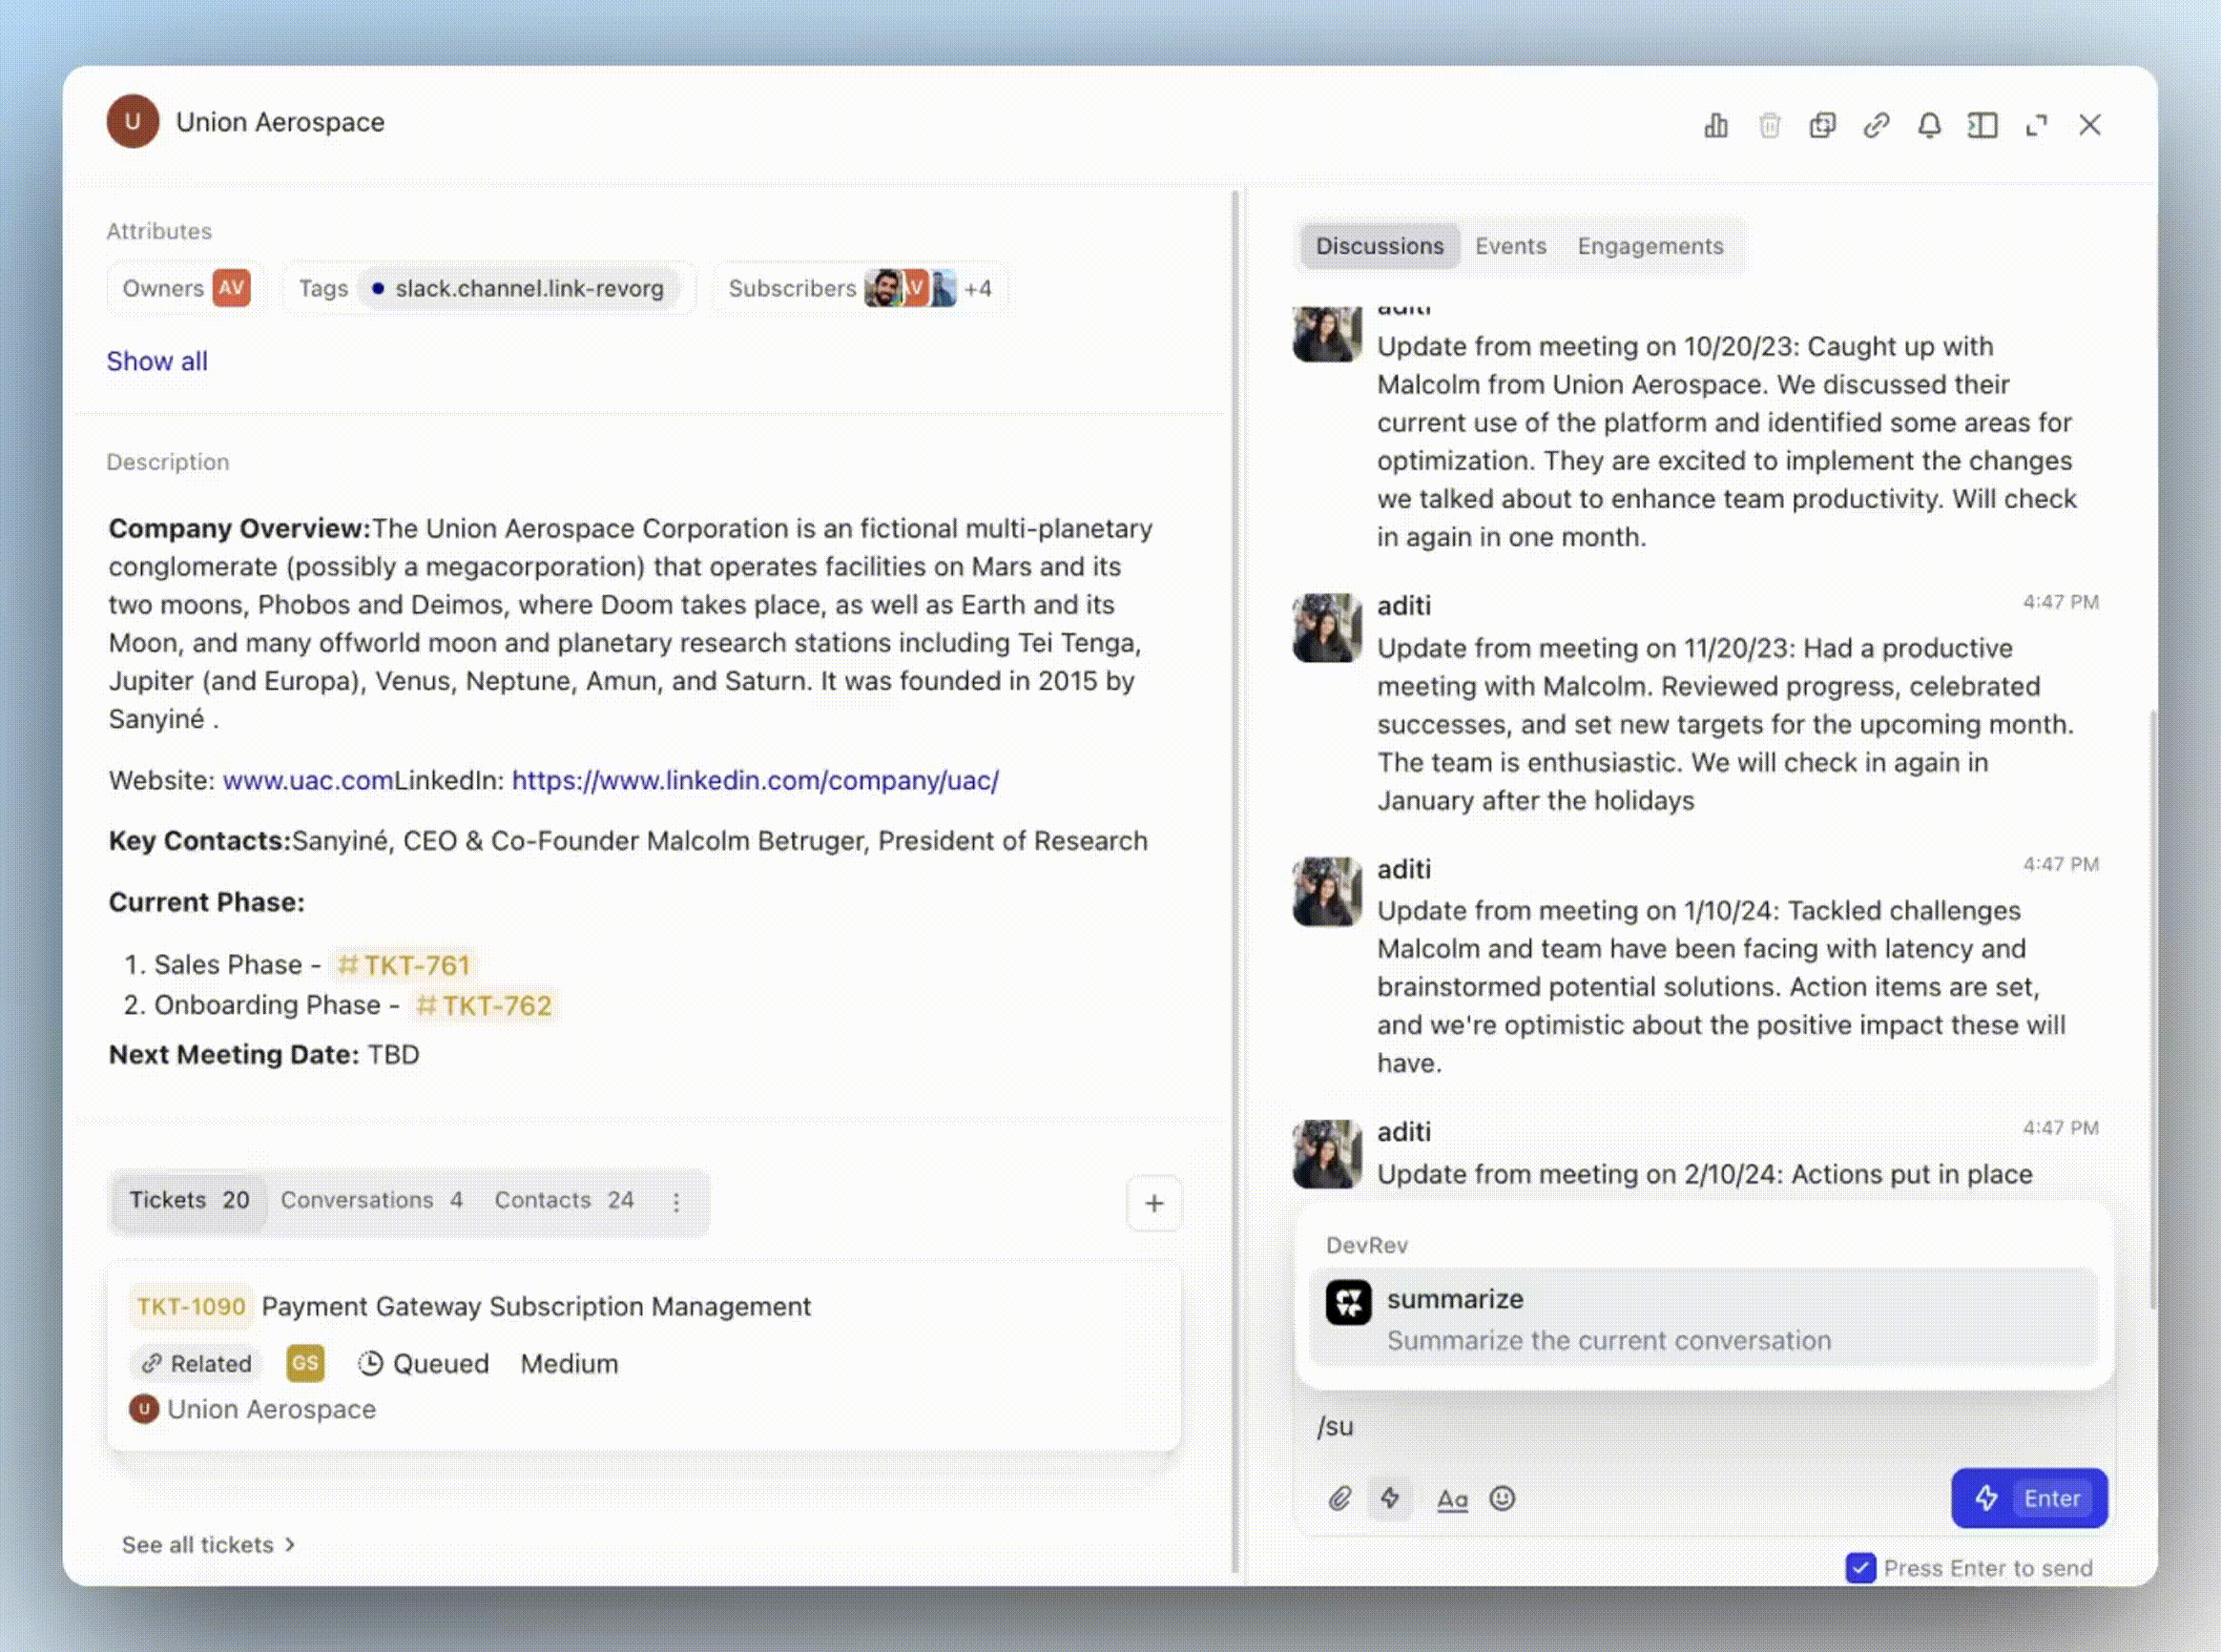Image resolution: width=2221 pixels, height=1652 pixels.
Task: Click the duplicate copy icon in header
Action: pyautogui.click(x=1823, y=125)
